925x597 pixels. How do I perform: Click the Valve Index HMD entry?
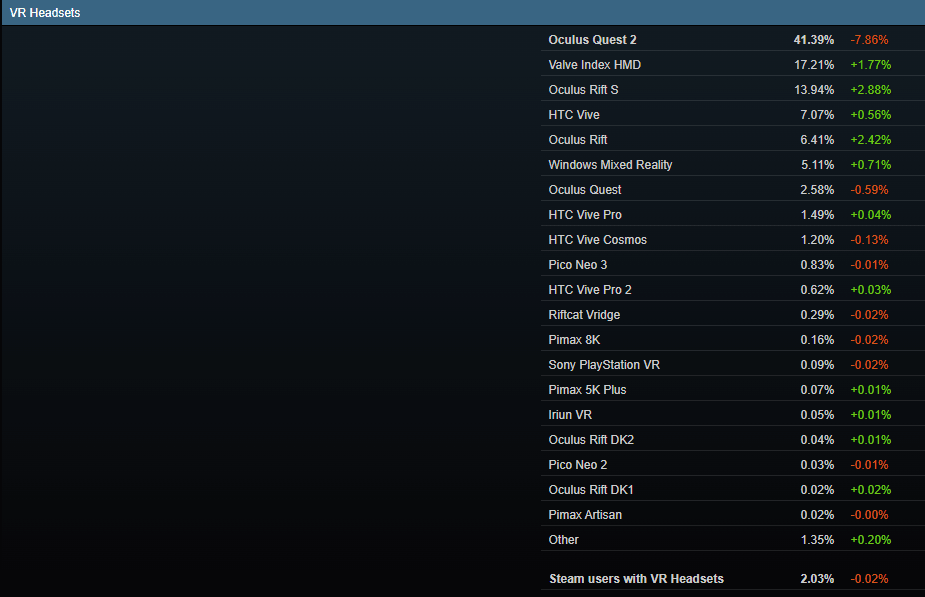coord(595,65)
